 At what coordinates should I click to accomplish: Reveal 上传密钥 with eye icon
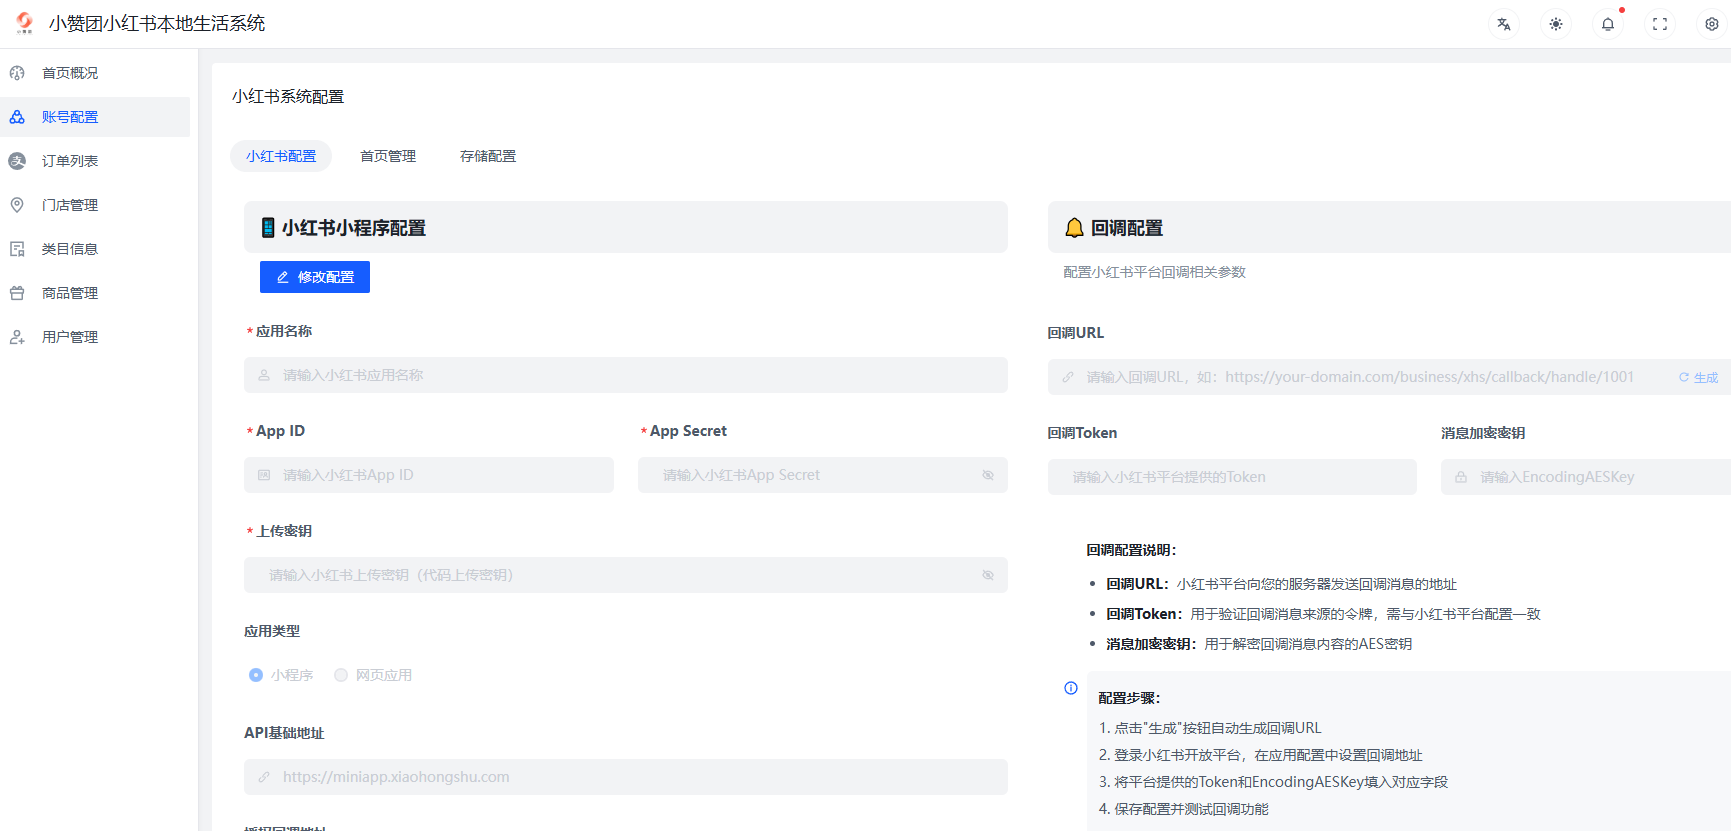coord(988,575)
